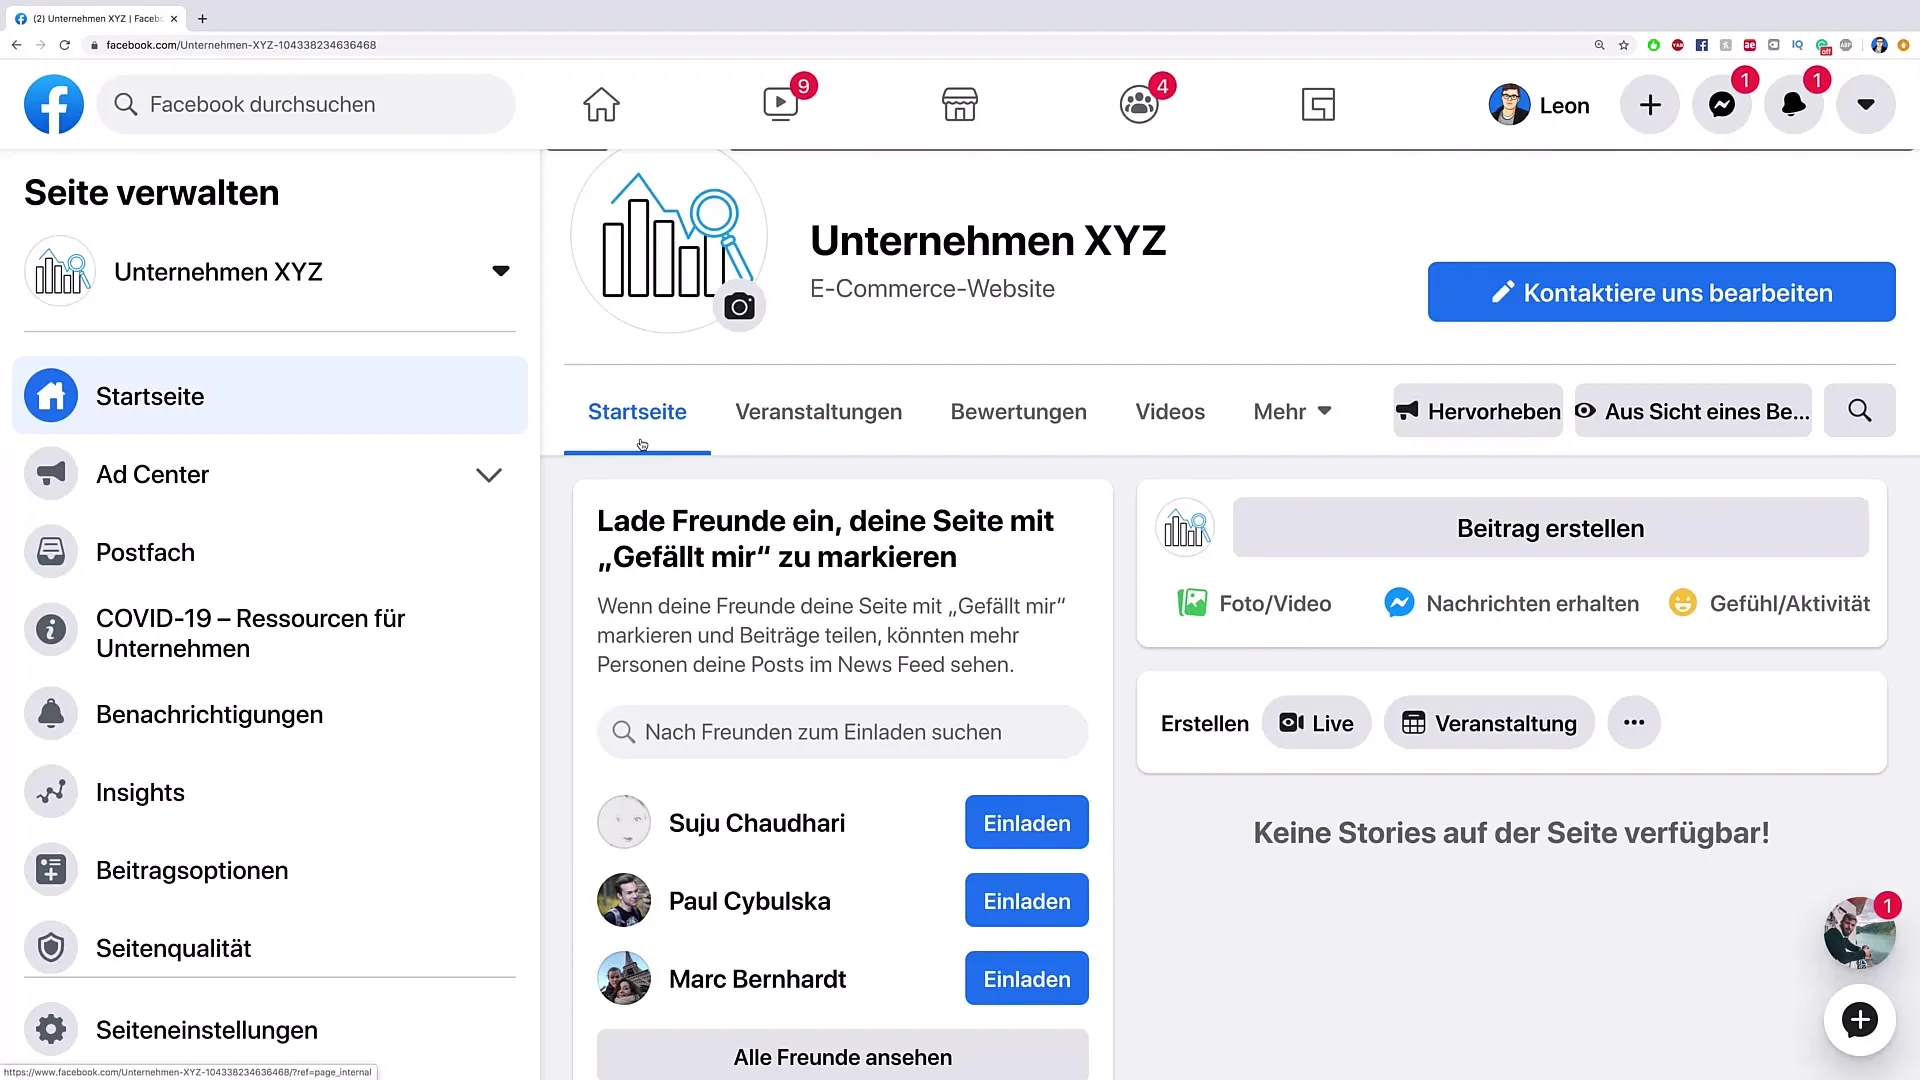Click the Gefühl/Aktivität emoji icon

pyautogui.click(x=1683, y=603)
